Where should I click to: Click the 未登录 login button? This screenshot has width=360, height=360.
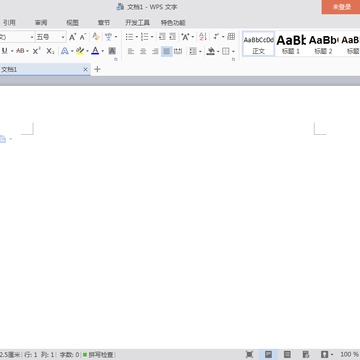341,7
